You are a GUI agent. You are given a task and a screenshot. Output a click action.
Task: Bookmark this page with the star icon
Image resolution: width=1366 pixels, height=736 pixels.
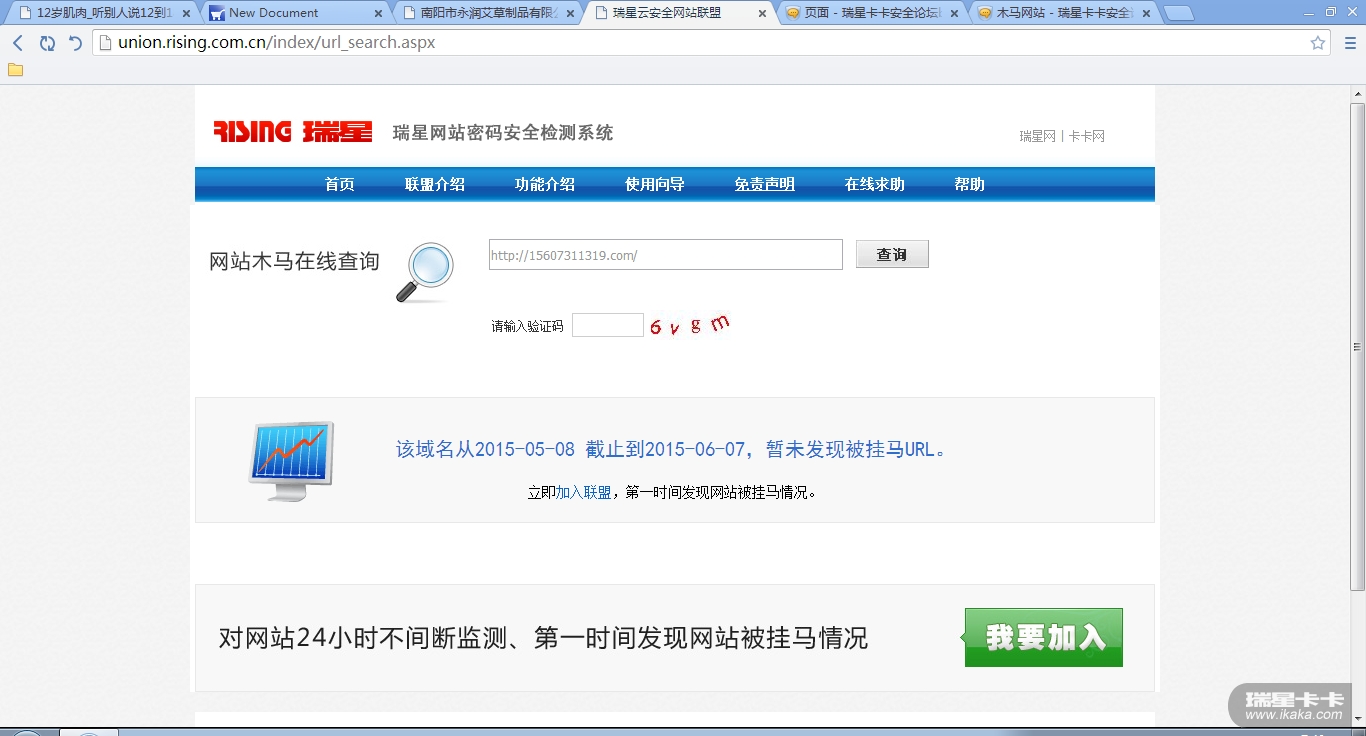coord(1318,43)
